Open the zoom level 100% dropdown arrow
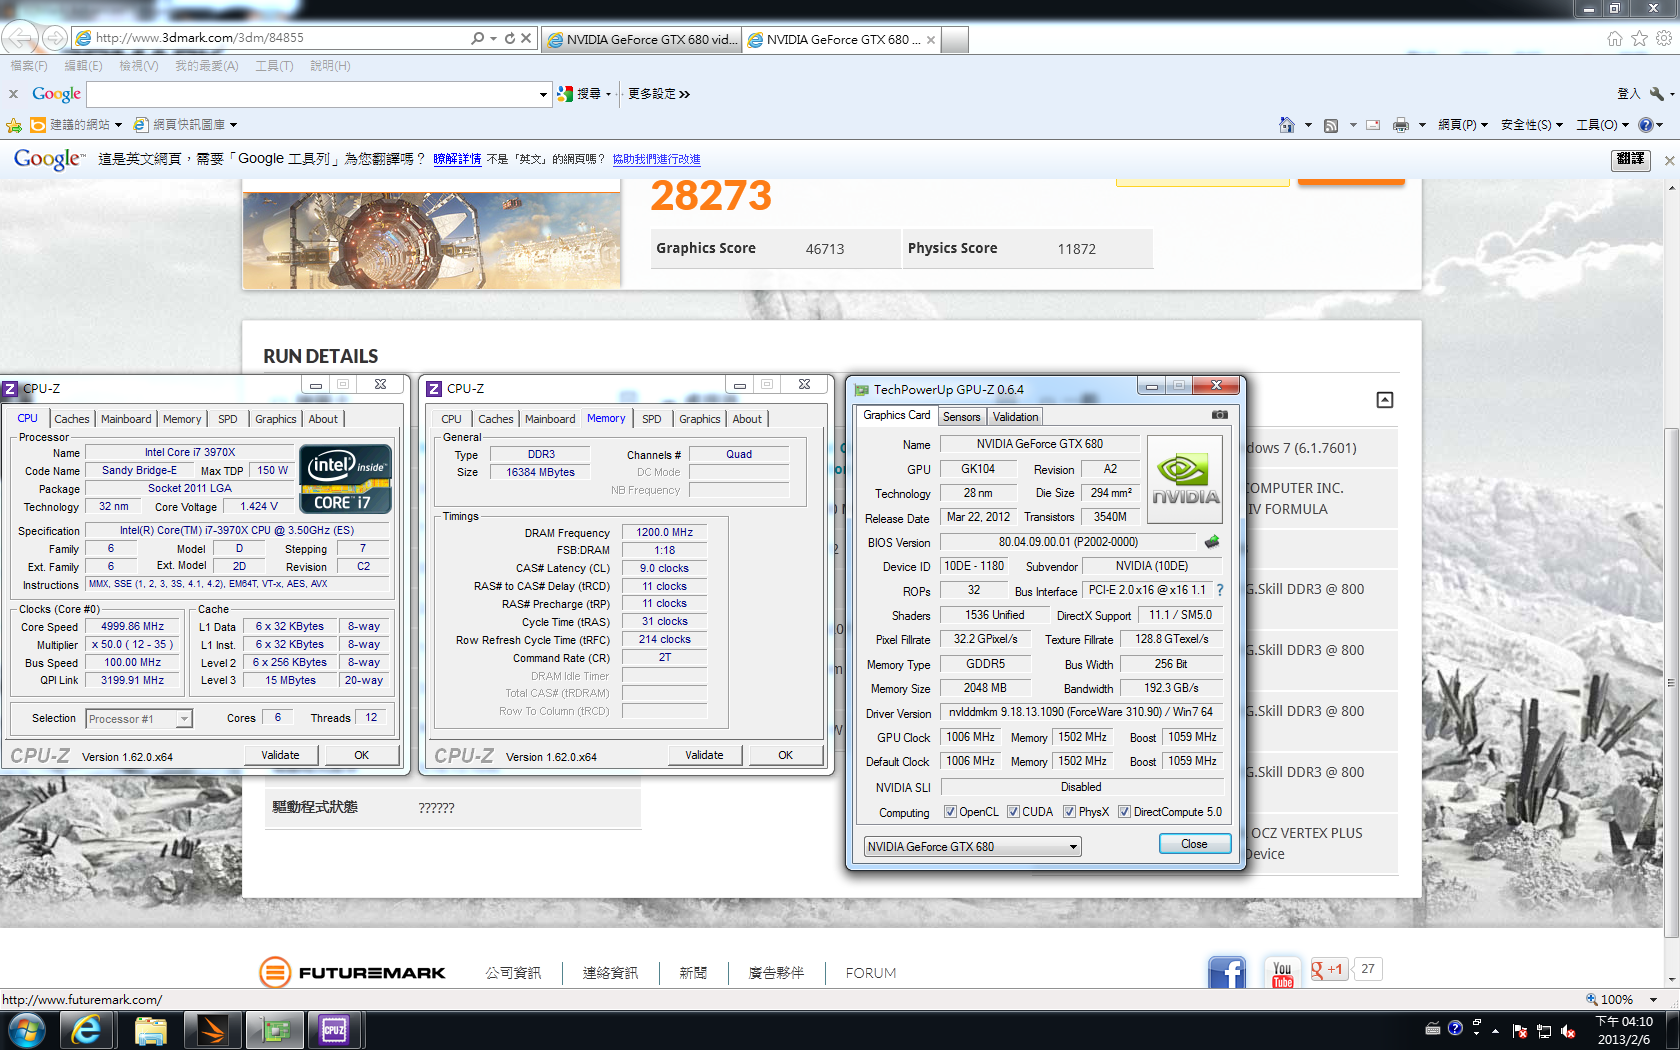Viewport: 1680px width, 1050px height. [1653, 999]
